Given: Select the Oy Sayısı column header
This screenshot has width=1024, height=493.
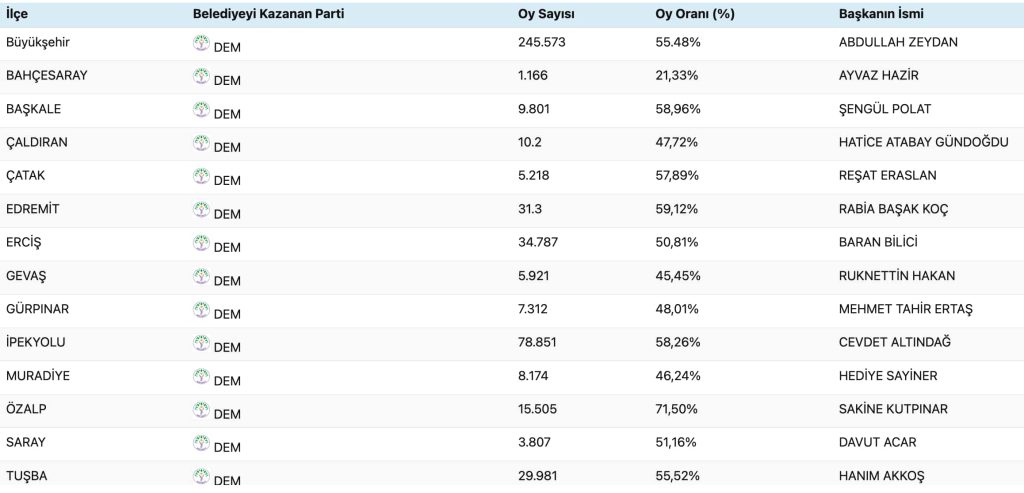Looking at the screenshot, I should (x=546, y=15).
